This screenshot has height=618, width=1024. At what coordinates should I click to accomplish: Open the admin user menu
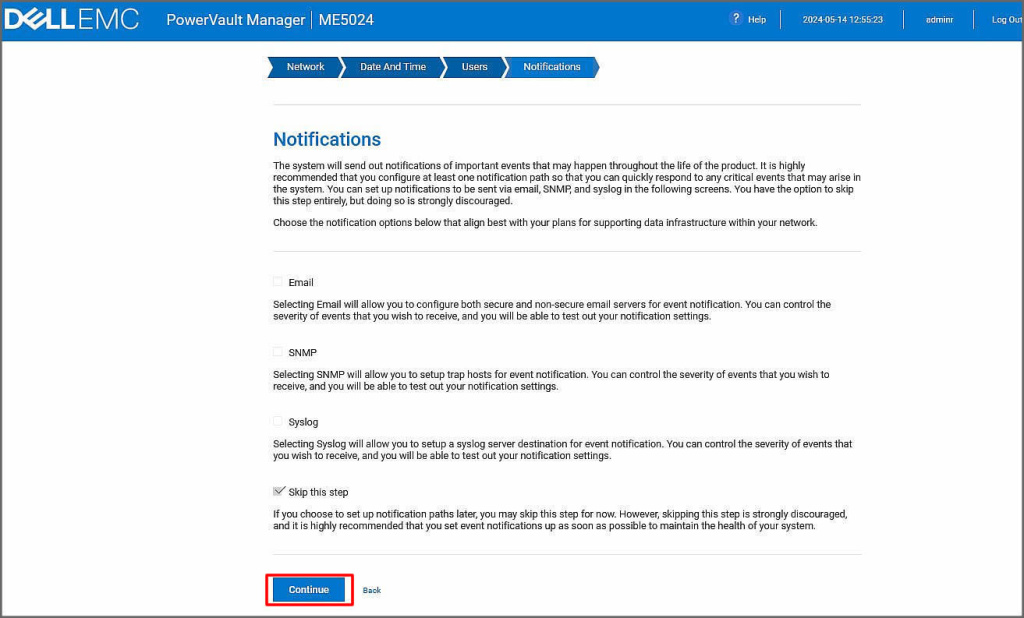coord(939,20)
